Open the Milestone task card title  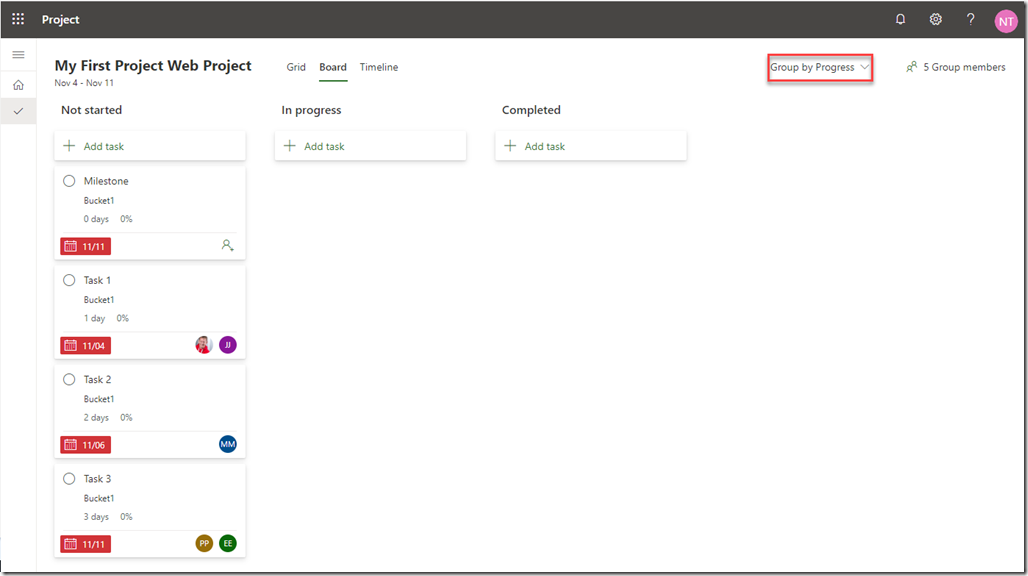coord(106,181)
